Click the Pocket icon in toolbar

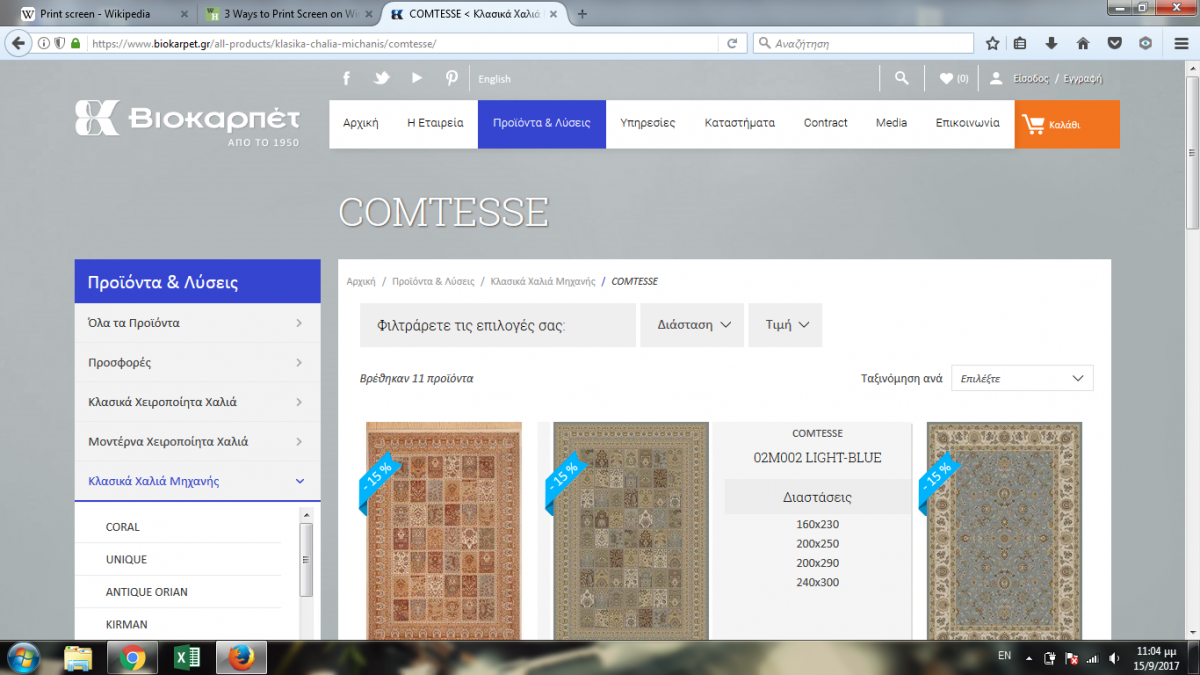1114,43
